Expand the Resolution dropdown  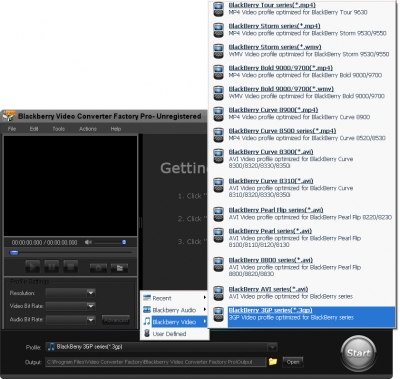[90, 293]
